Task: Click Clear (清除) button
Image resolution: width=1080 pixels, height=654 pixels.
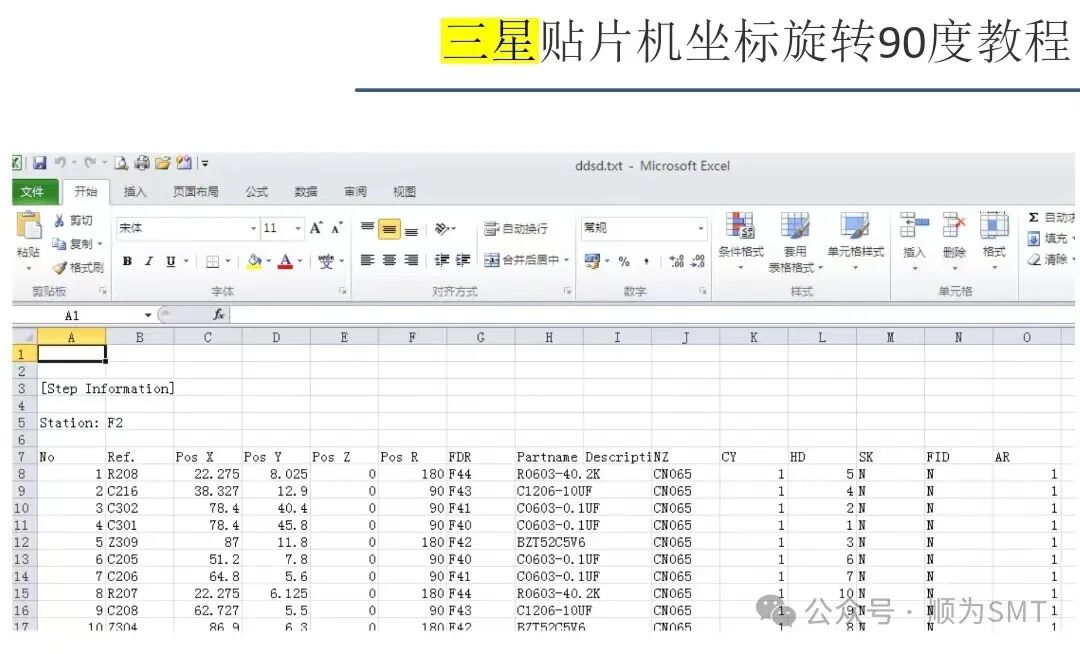Action: click(x=1050, y=260)
